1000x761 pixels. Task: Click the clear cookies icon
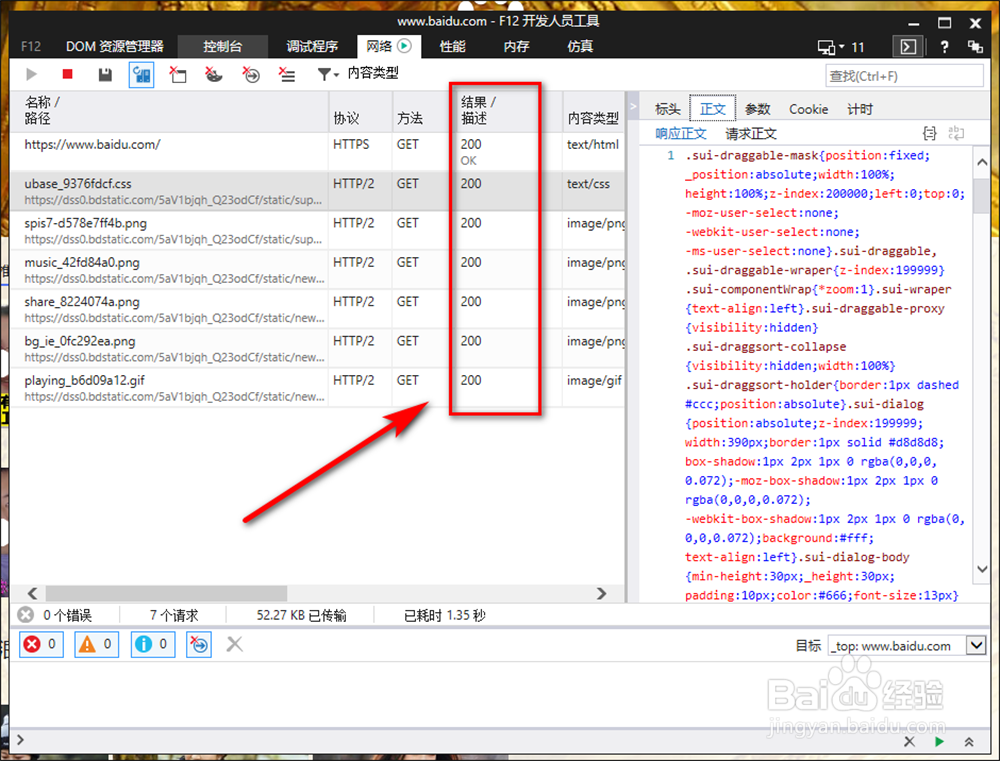214,75
